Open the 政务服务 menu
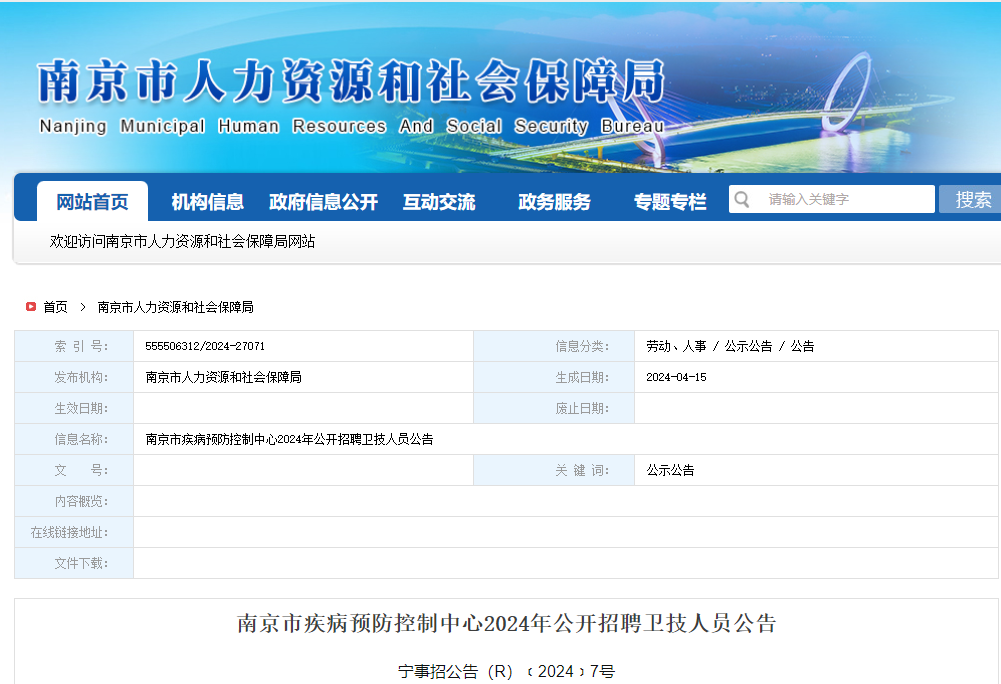Viewport: 1001px width, 684px height. coord(554,202)
